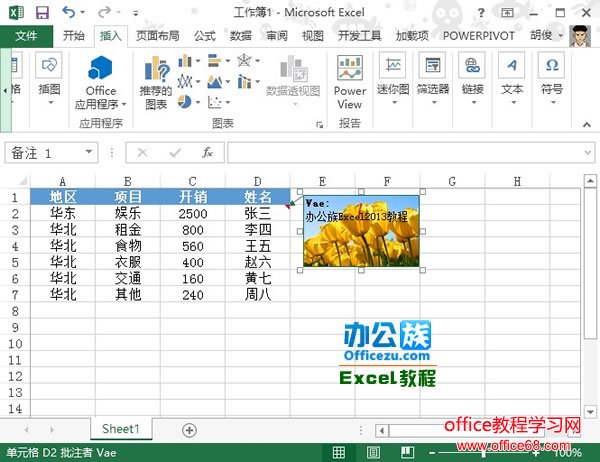Insert scatter chart icon

pos(215,102)
